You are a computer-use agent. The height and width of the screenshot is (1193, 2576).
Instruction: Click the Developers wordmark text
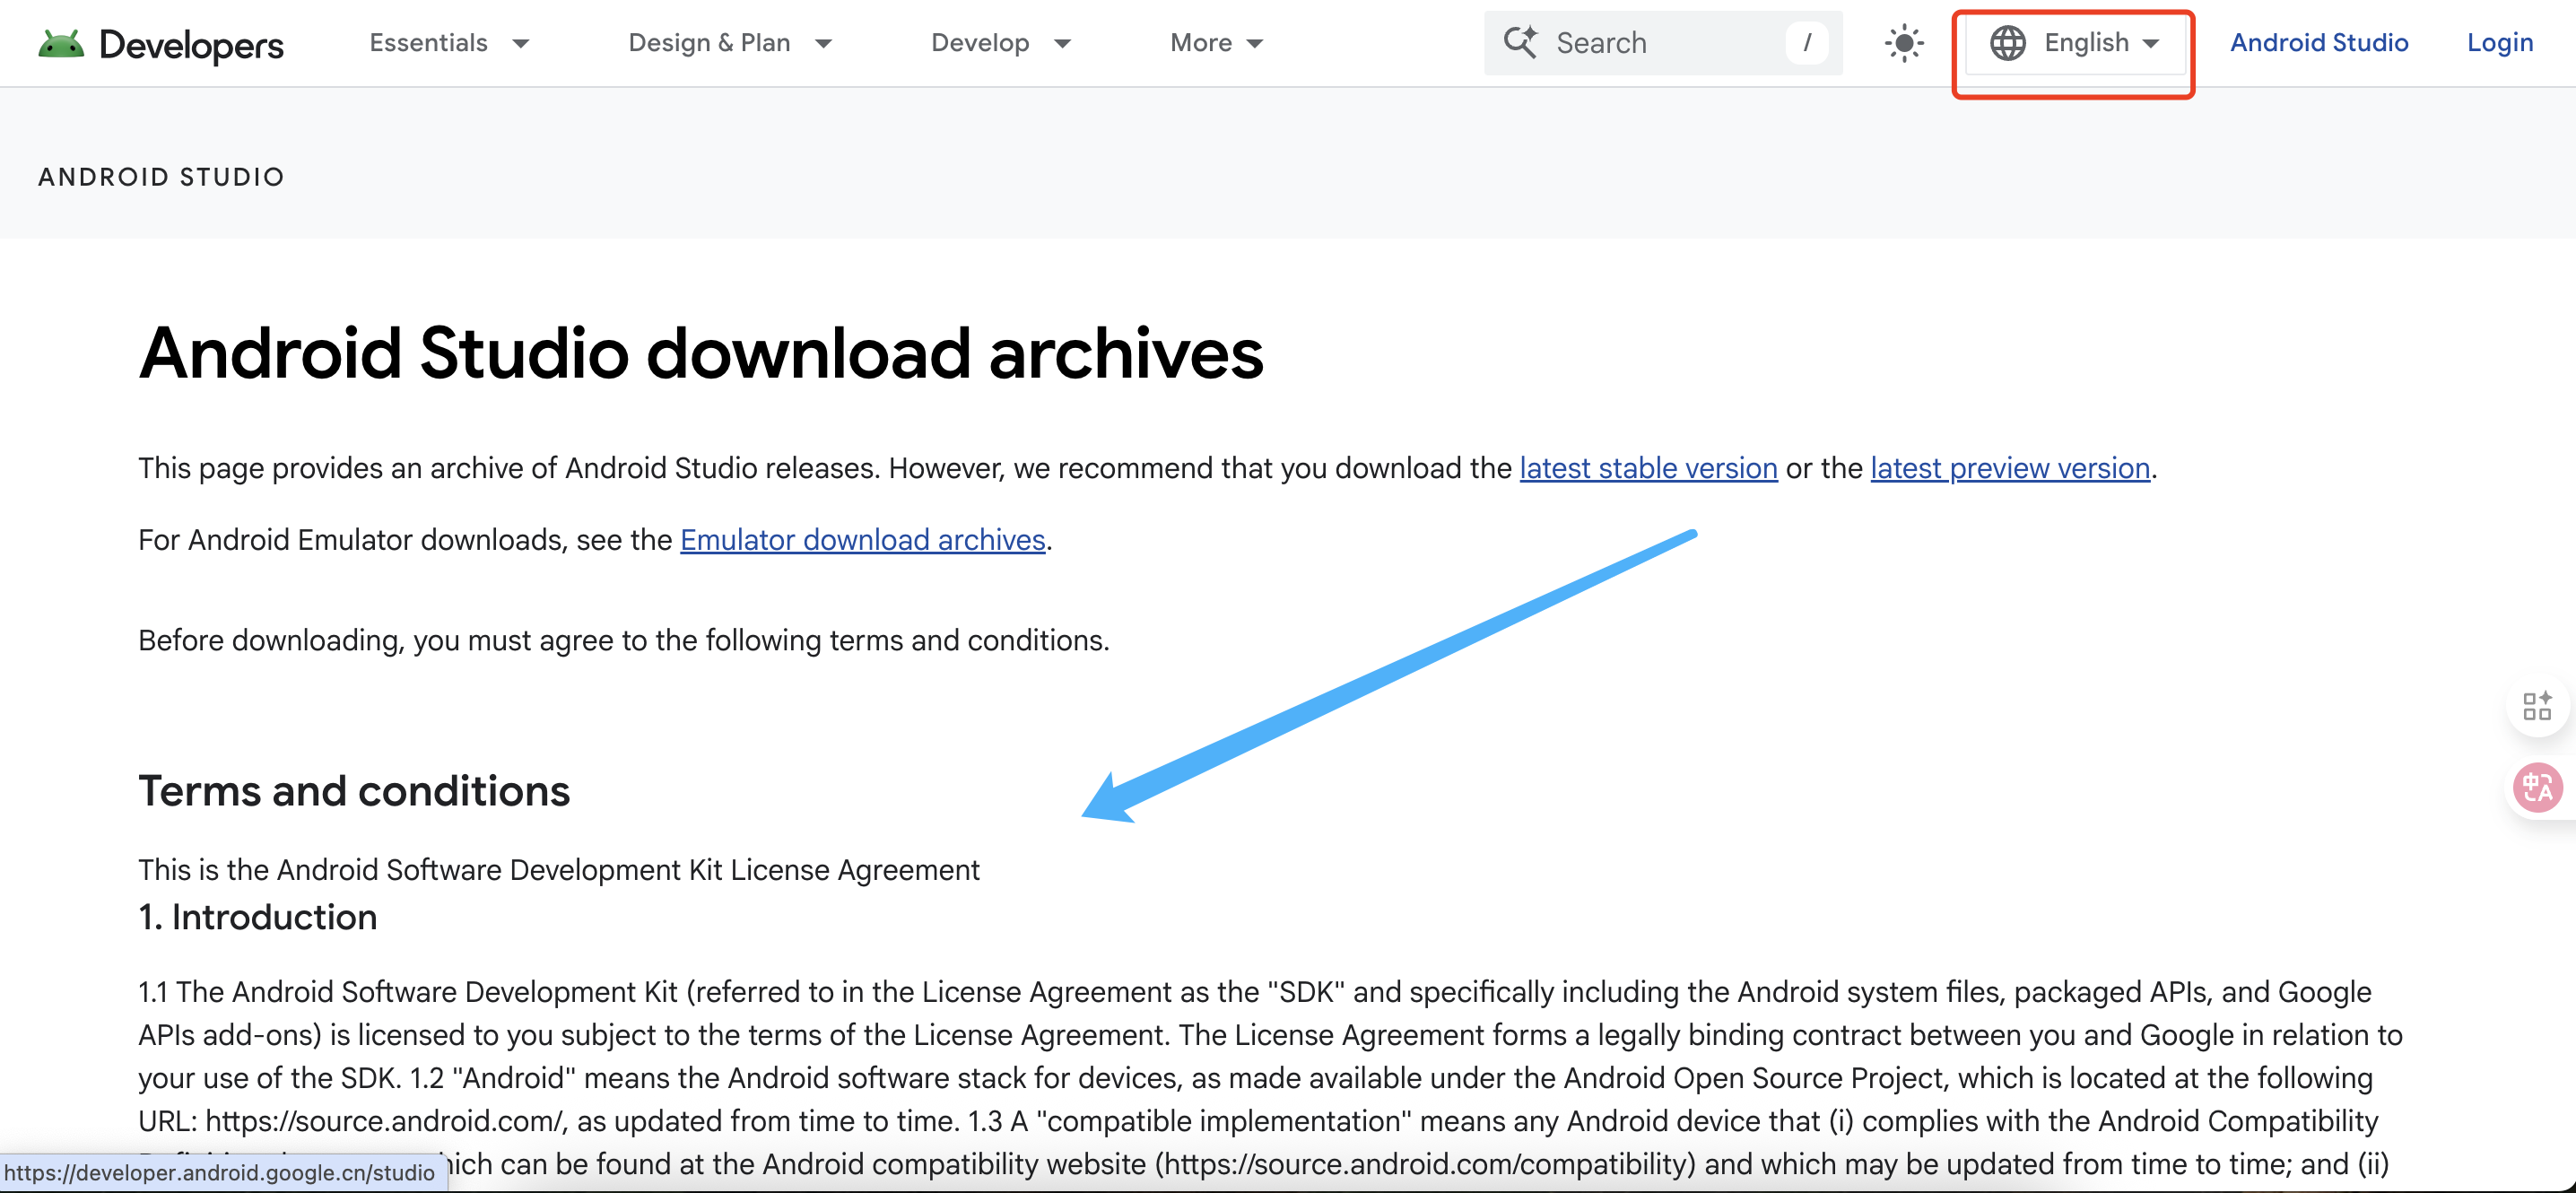tap(191, 45)
